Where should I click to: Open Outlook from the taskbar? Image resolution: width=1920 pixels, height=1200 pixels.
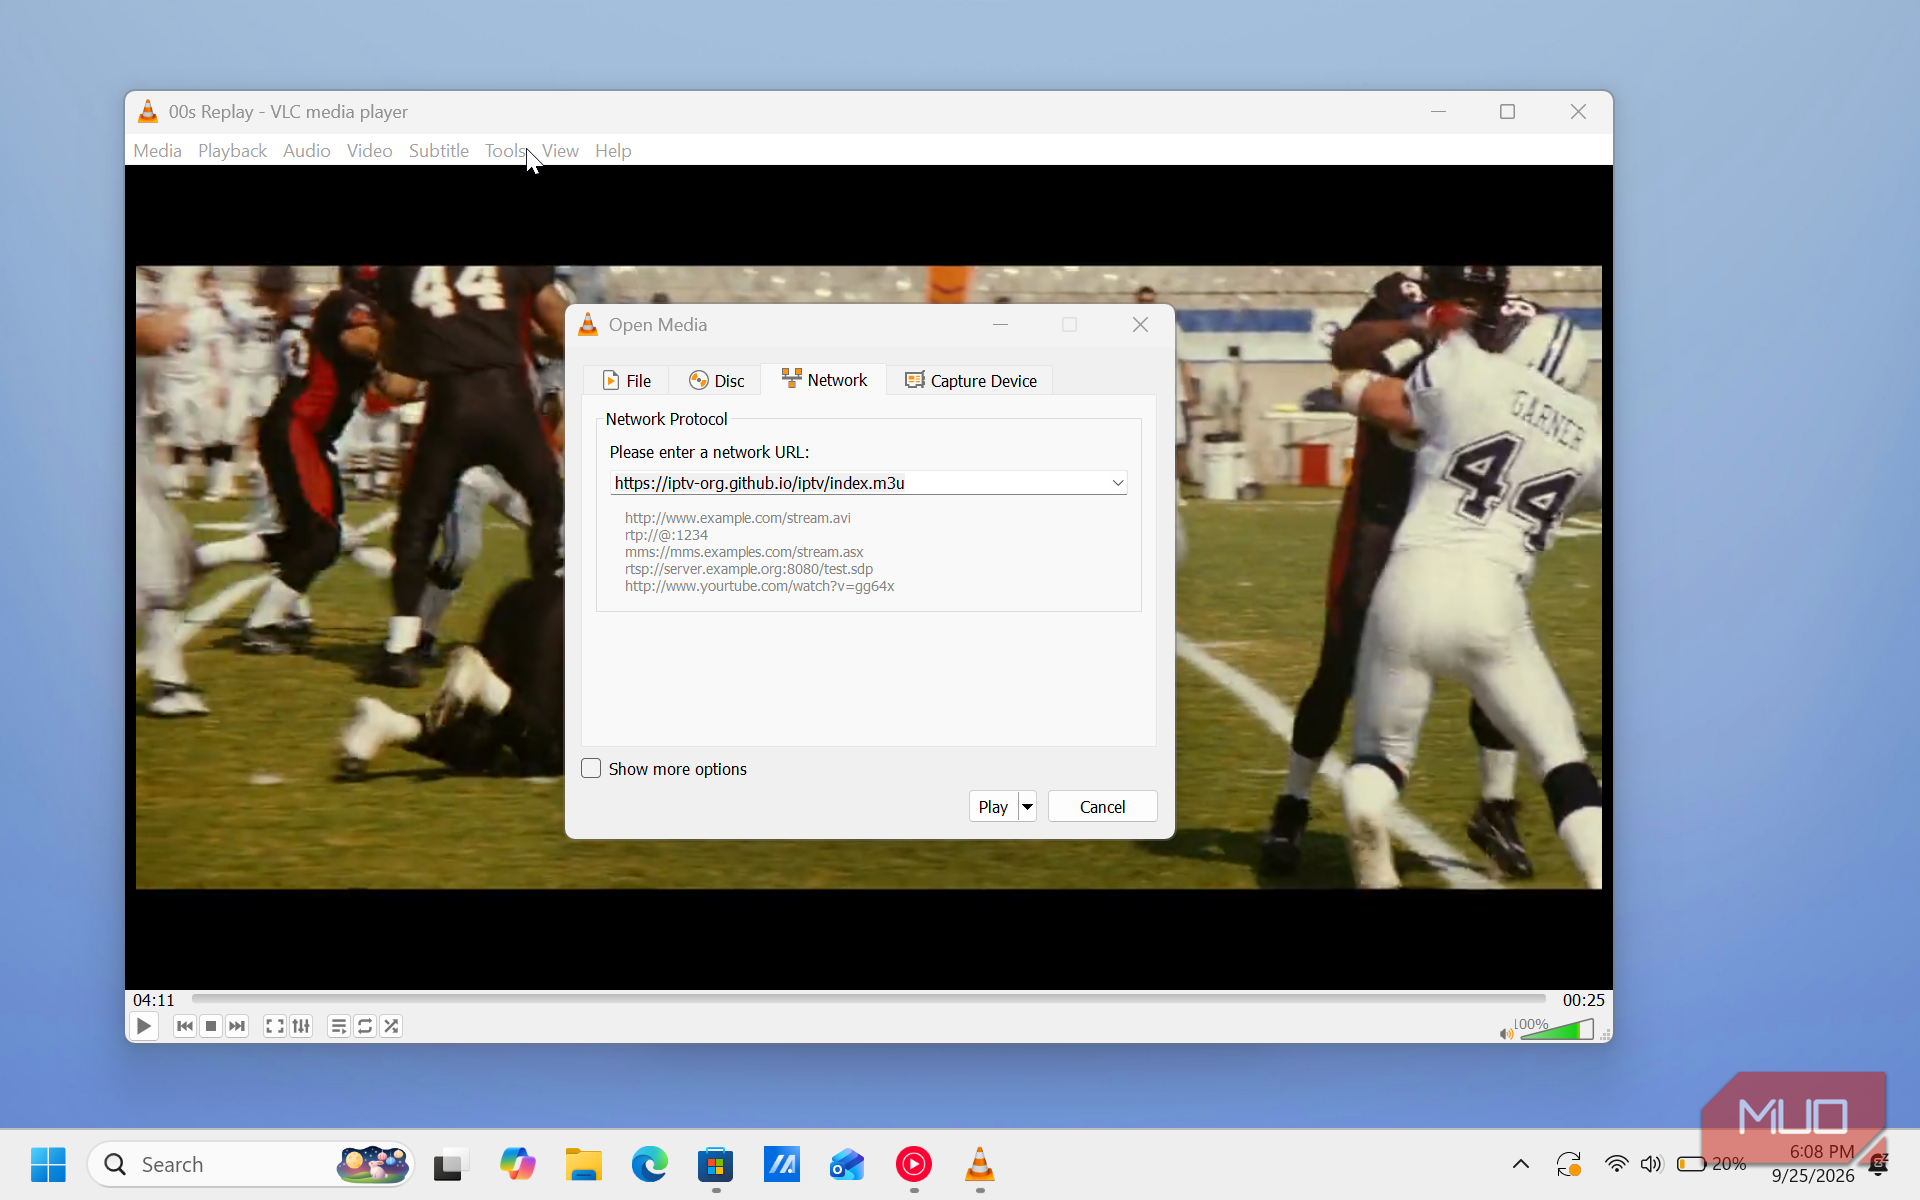point(847,1164)
